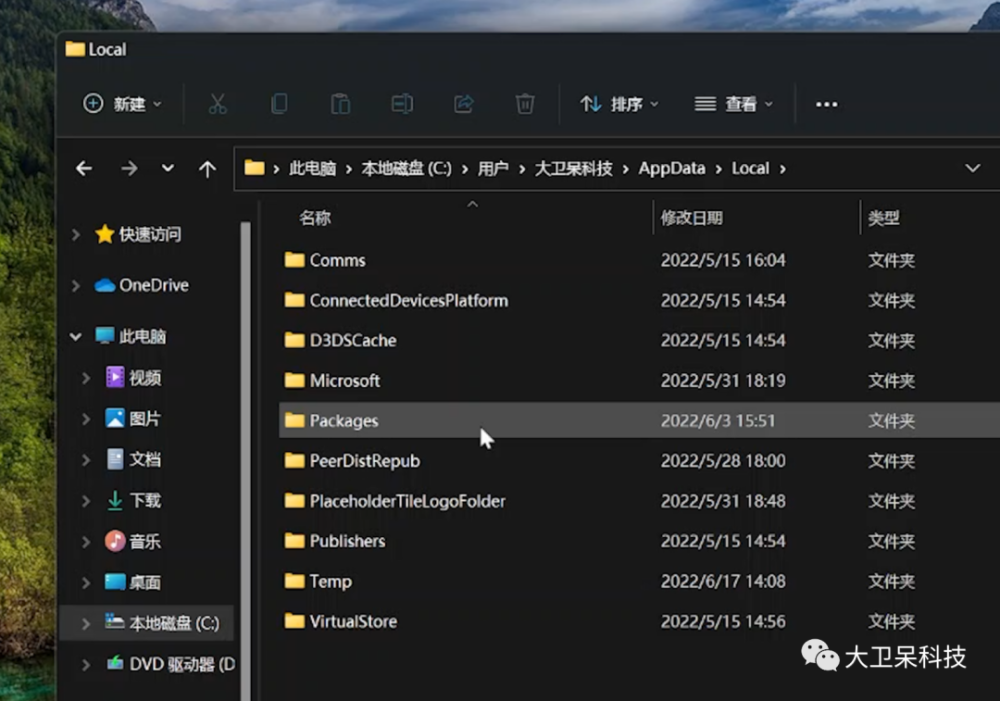
Task: Expand 视频 in the sidebar tree
Action: [86, 378]
